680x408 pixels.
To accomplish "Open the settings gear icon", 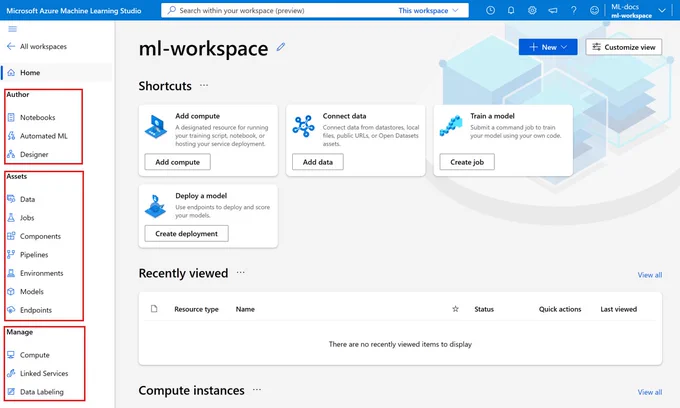I will (532, 10).
